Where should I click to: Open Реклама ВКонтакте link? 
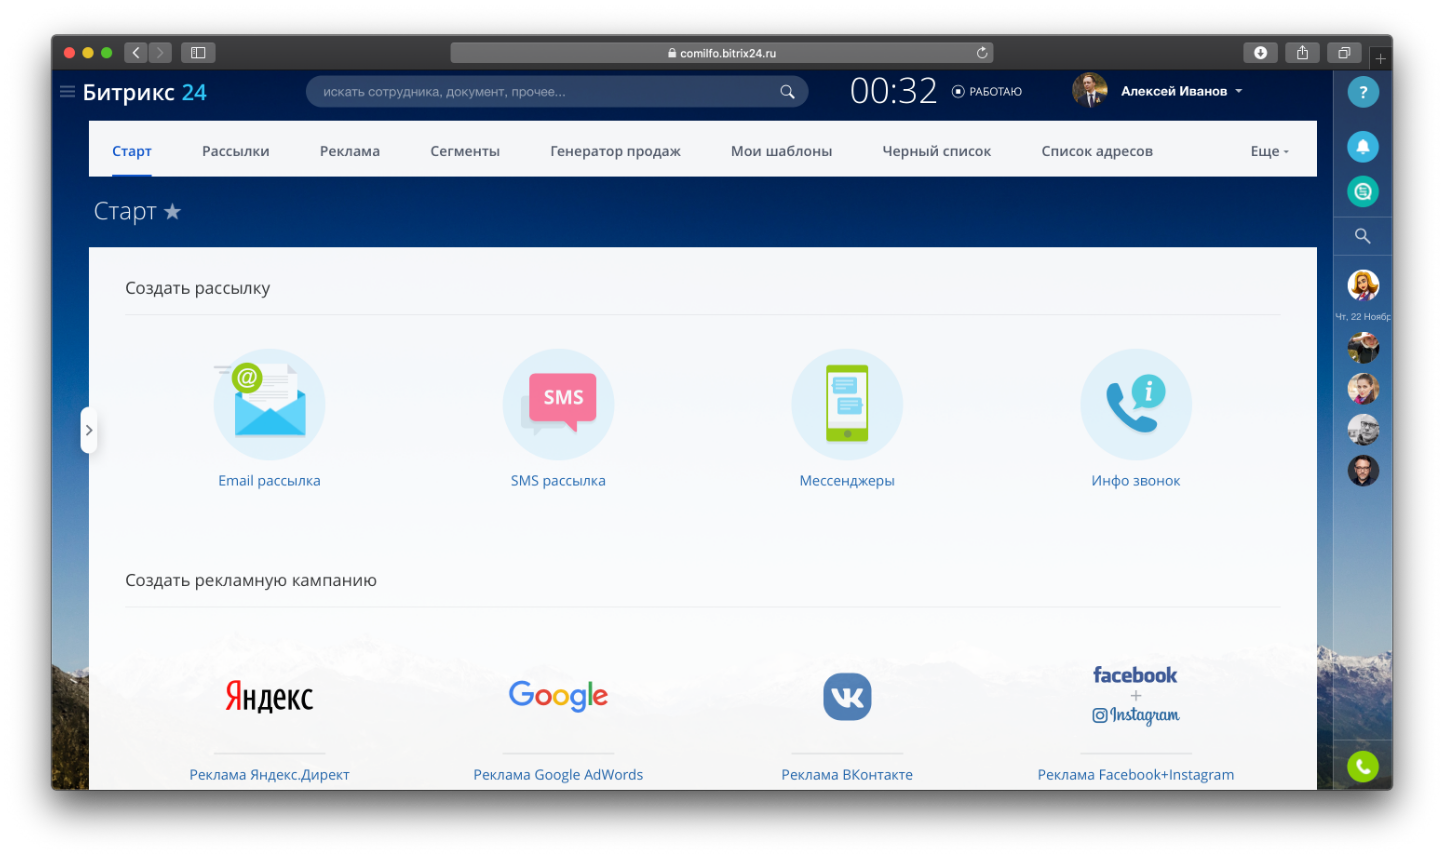pyautogui.click(x=847, y=775)
